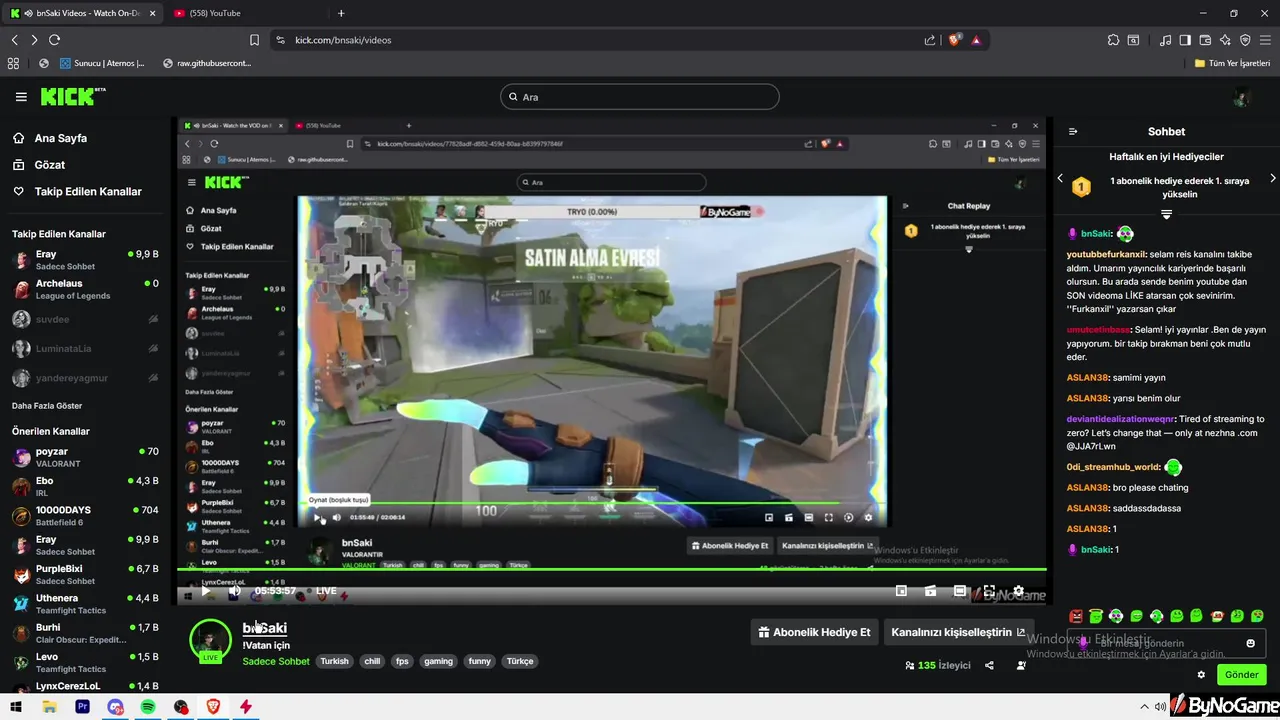
Task: Open the browser tab apps grid
Action: pyautogui.click(x=13, y=63)
